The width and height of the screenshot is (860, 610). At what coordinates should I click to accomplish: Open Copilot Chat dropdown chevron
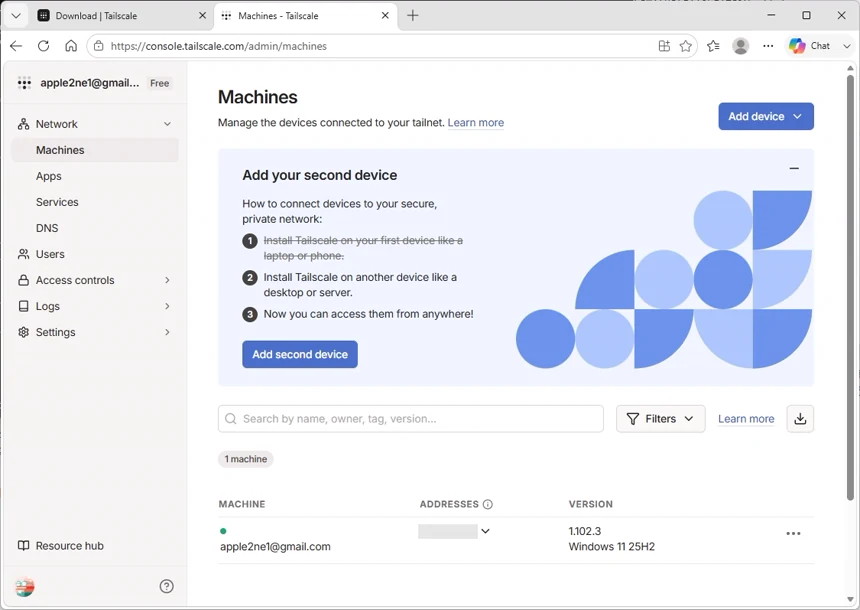tap(846, 46)
